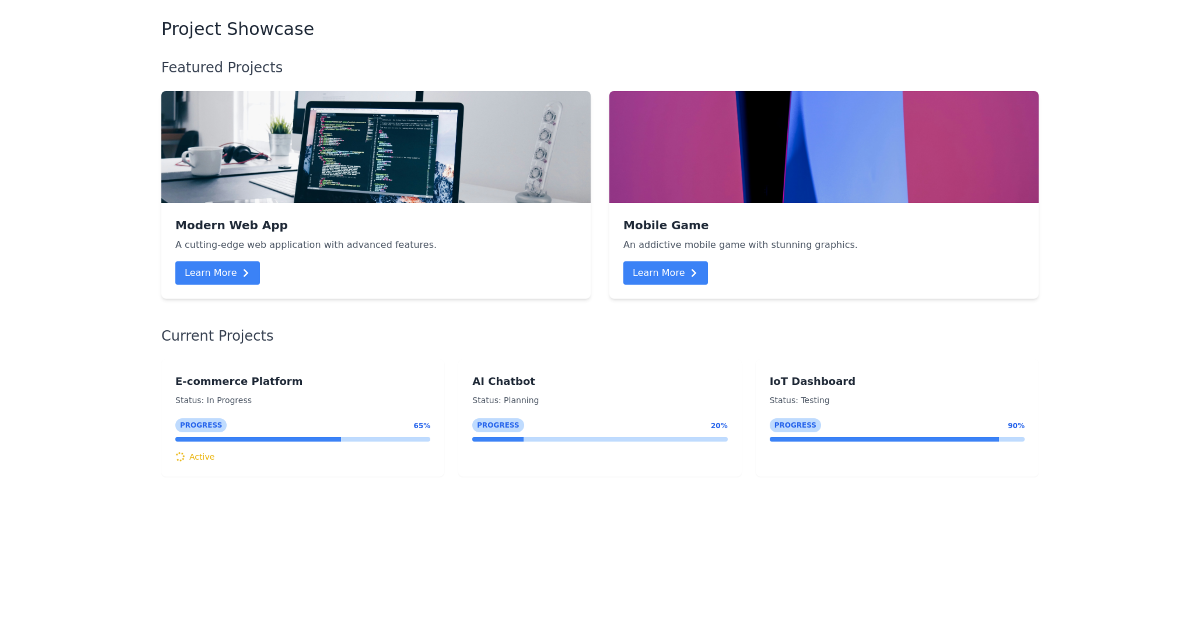The width and height of the screenshot is (1200, 630).
Task: Click the chevron icon in Mobile Game's Learn More
Action: point(694,272)
